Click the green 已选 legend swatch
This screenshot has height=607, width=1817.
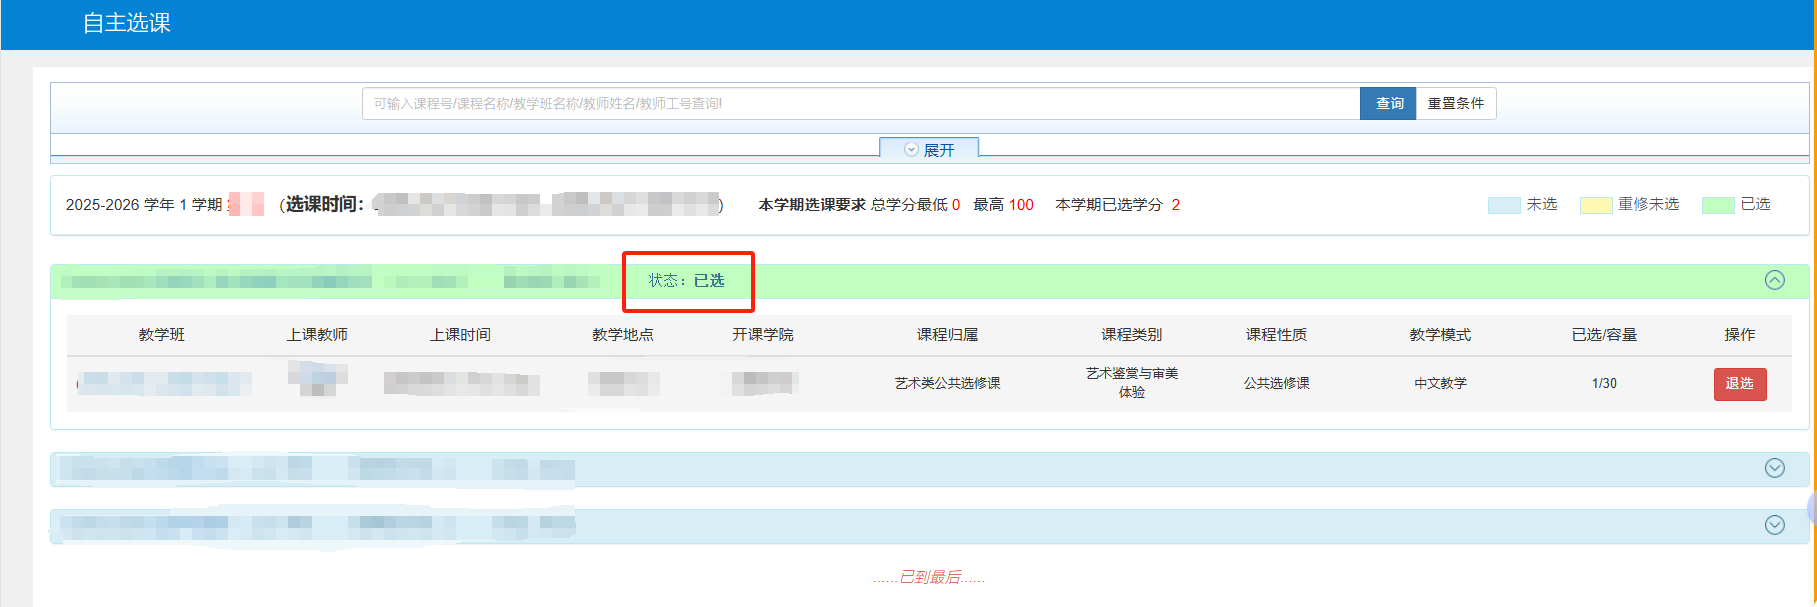1717,205
